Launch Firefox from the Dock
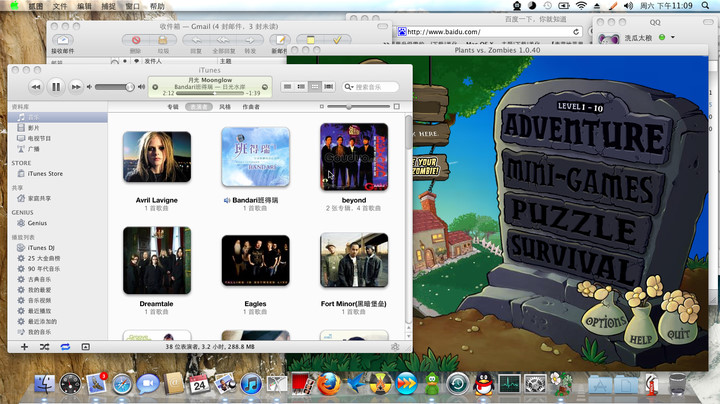The image size is (720, 404). click(329, 384)
